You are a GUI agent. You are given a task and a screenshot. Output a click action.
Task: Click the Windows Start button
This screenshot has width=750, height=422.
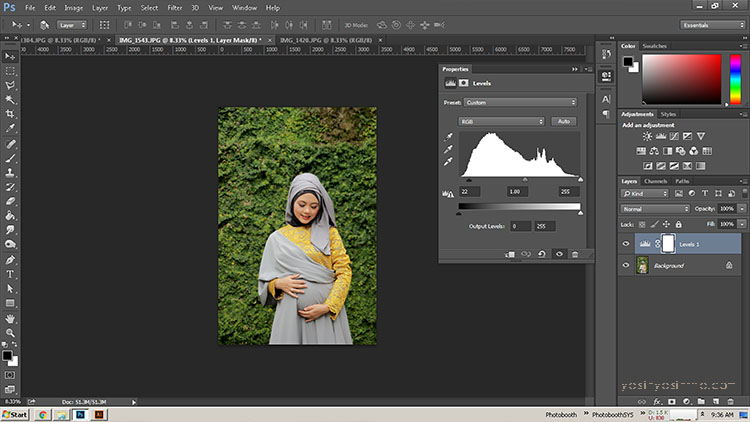15,413
